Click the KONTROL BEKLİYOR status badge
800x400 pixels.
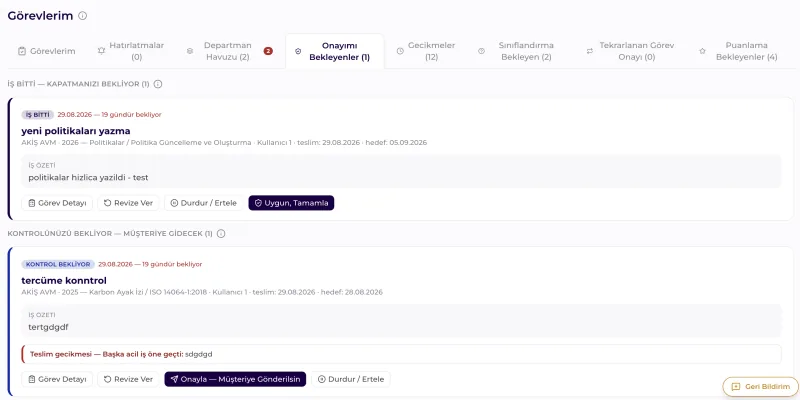(x=58, y=264)
